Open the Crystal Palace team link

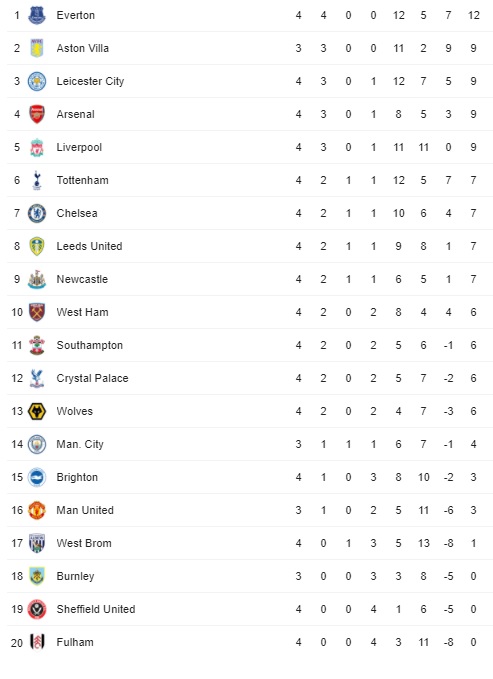pyautogui.click(x=92, y=378)
